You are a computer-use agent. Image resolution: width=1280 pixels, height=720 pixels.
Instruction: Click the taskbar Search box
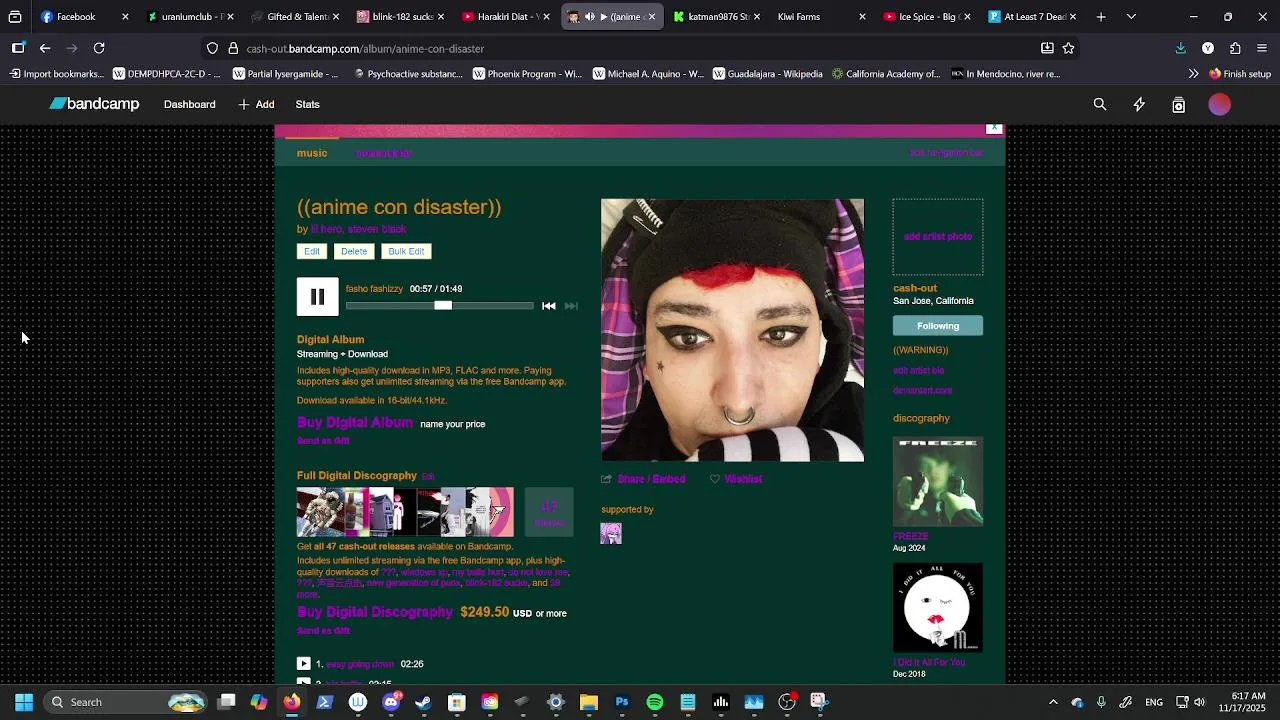pos(127,702)
